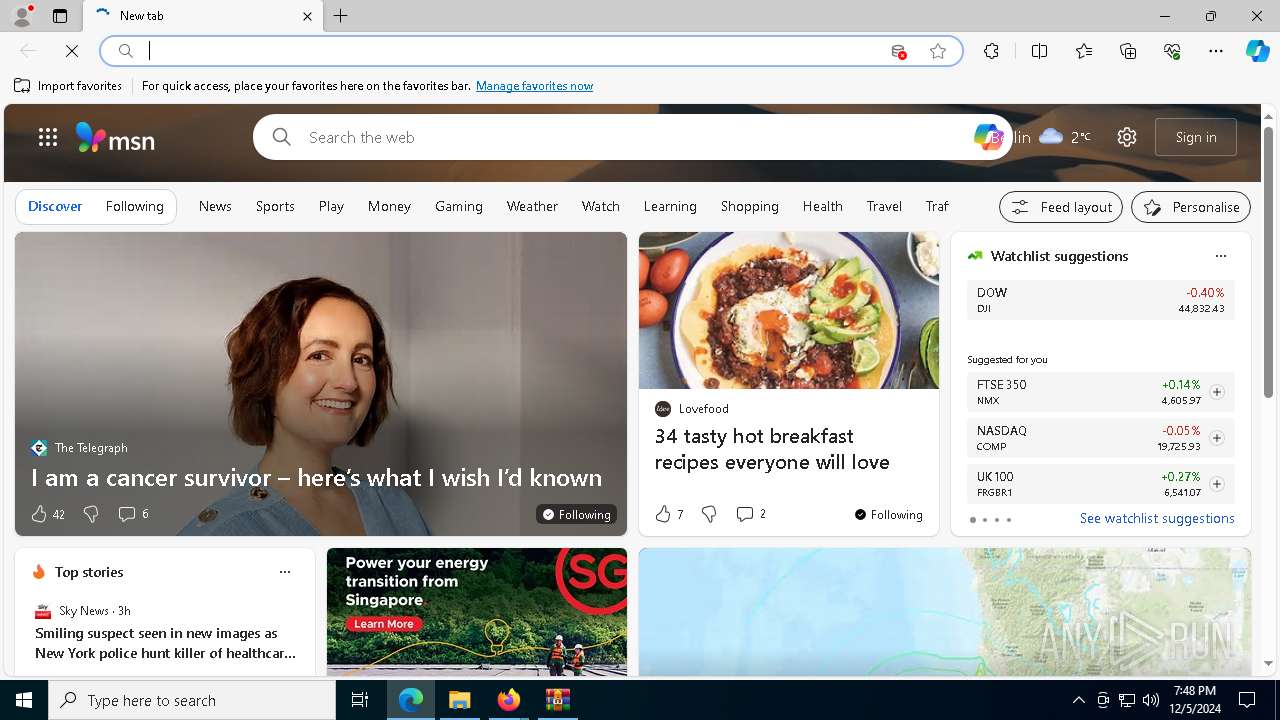Open the Shopping category

pos(750,206)
